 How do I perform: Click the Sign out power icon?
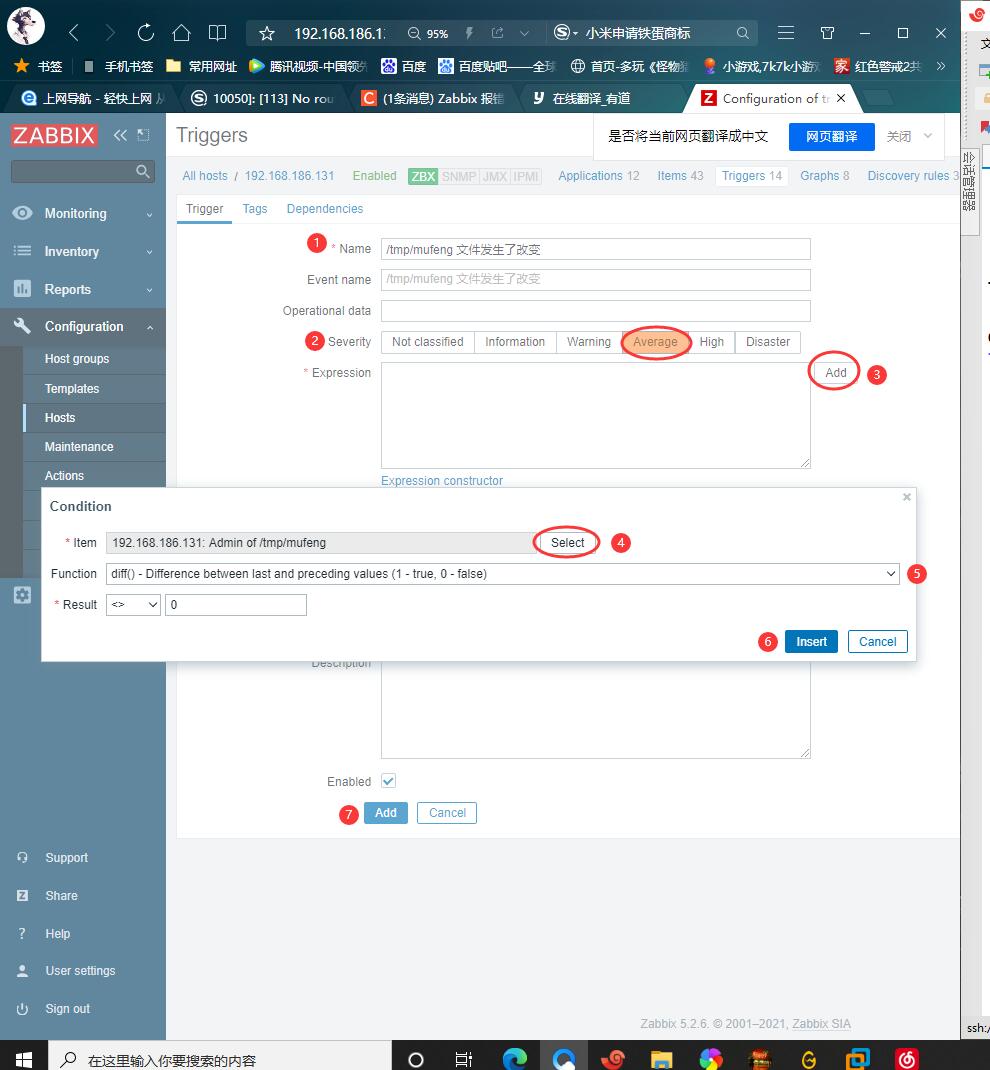pos(23,1009)
